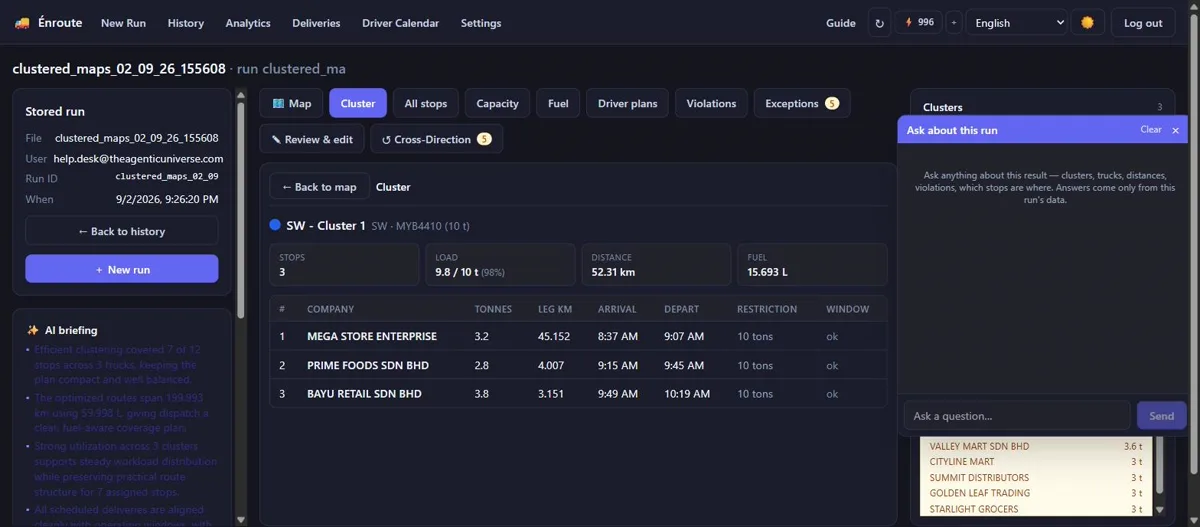Click the Back to map button
1200x527 pixels.
[319, 187]
